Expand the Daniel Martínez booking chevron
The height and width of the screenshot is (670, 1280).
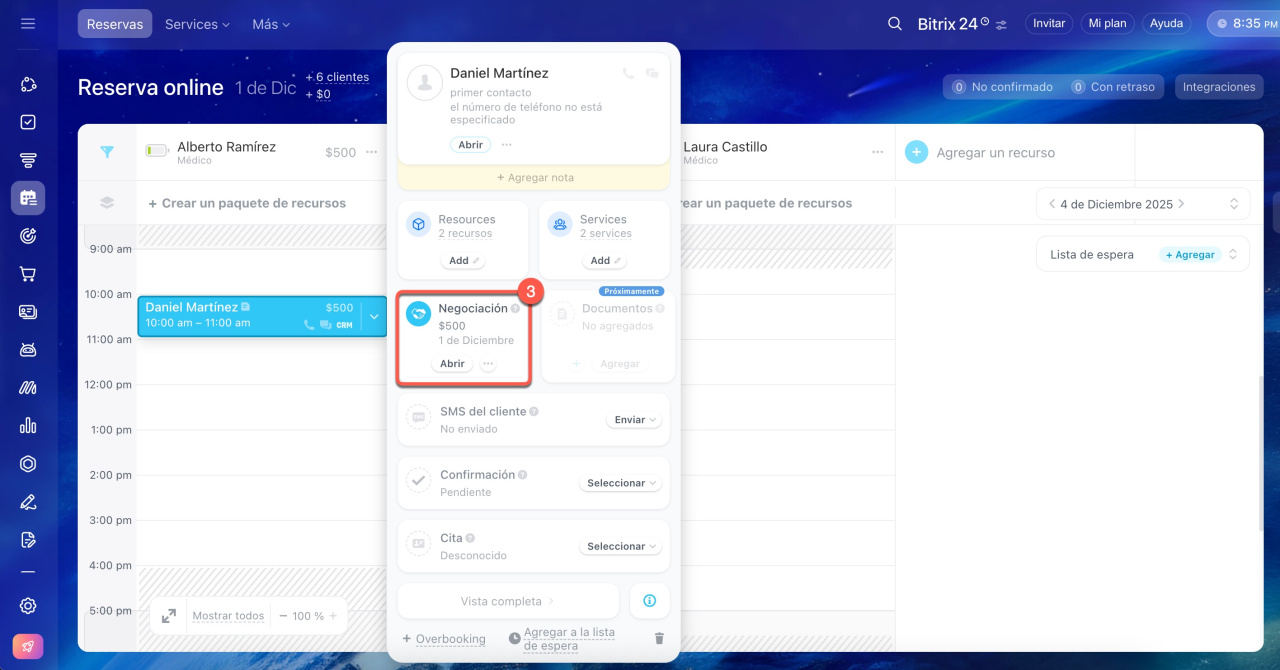[x=374, y=316]
